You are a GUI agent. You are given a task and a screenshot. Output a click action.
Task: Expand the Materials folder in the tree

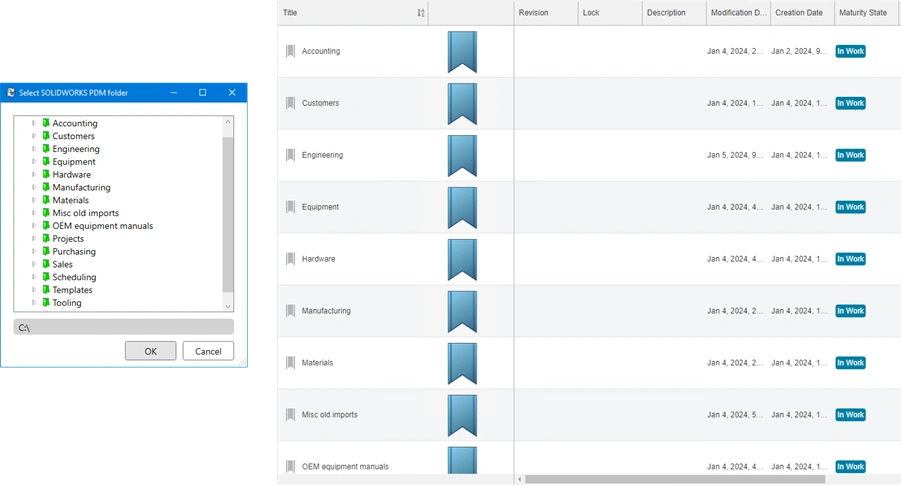33,200
